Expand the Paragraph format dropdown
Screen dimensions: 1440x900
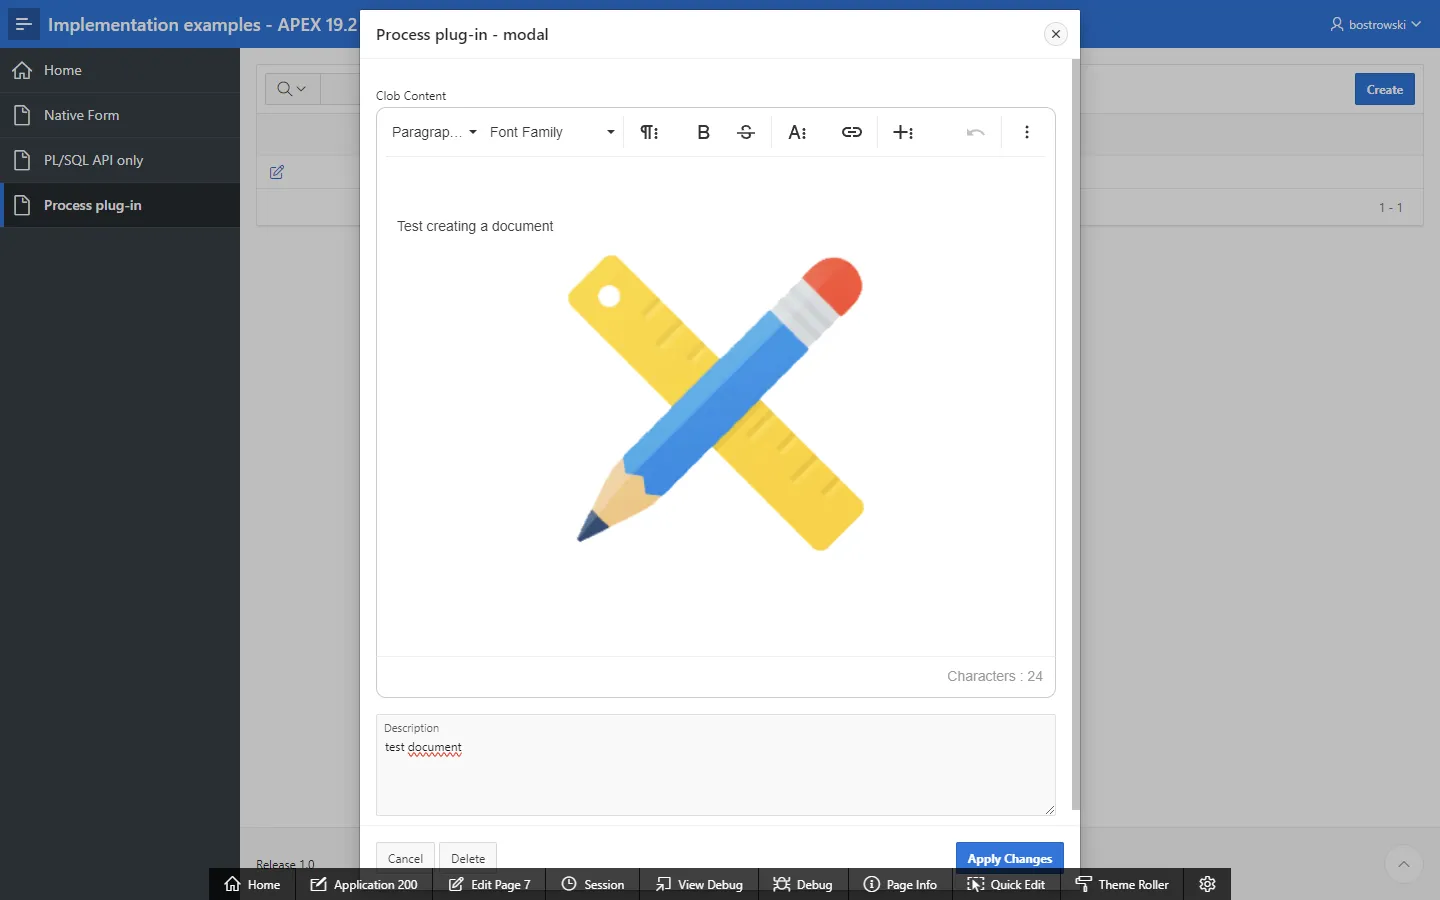(434, 132)
